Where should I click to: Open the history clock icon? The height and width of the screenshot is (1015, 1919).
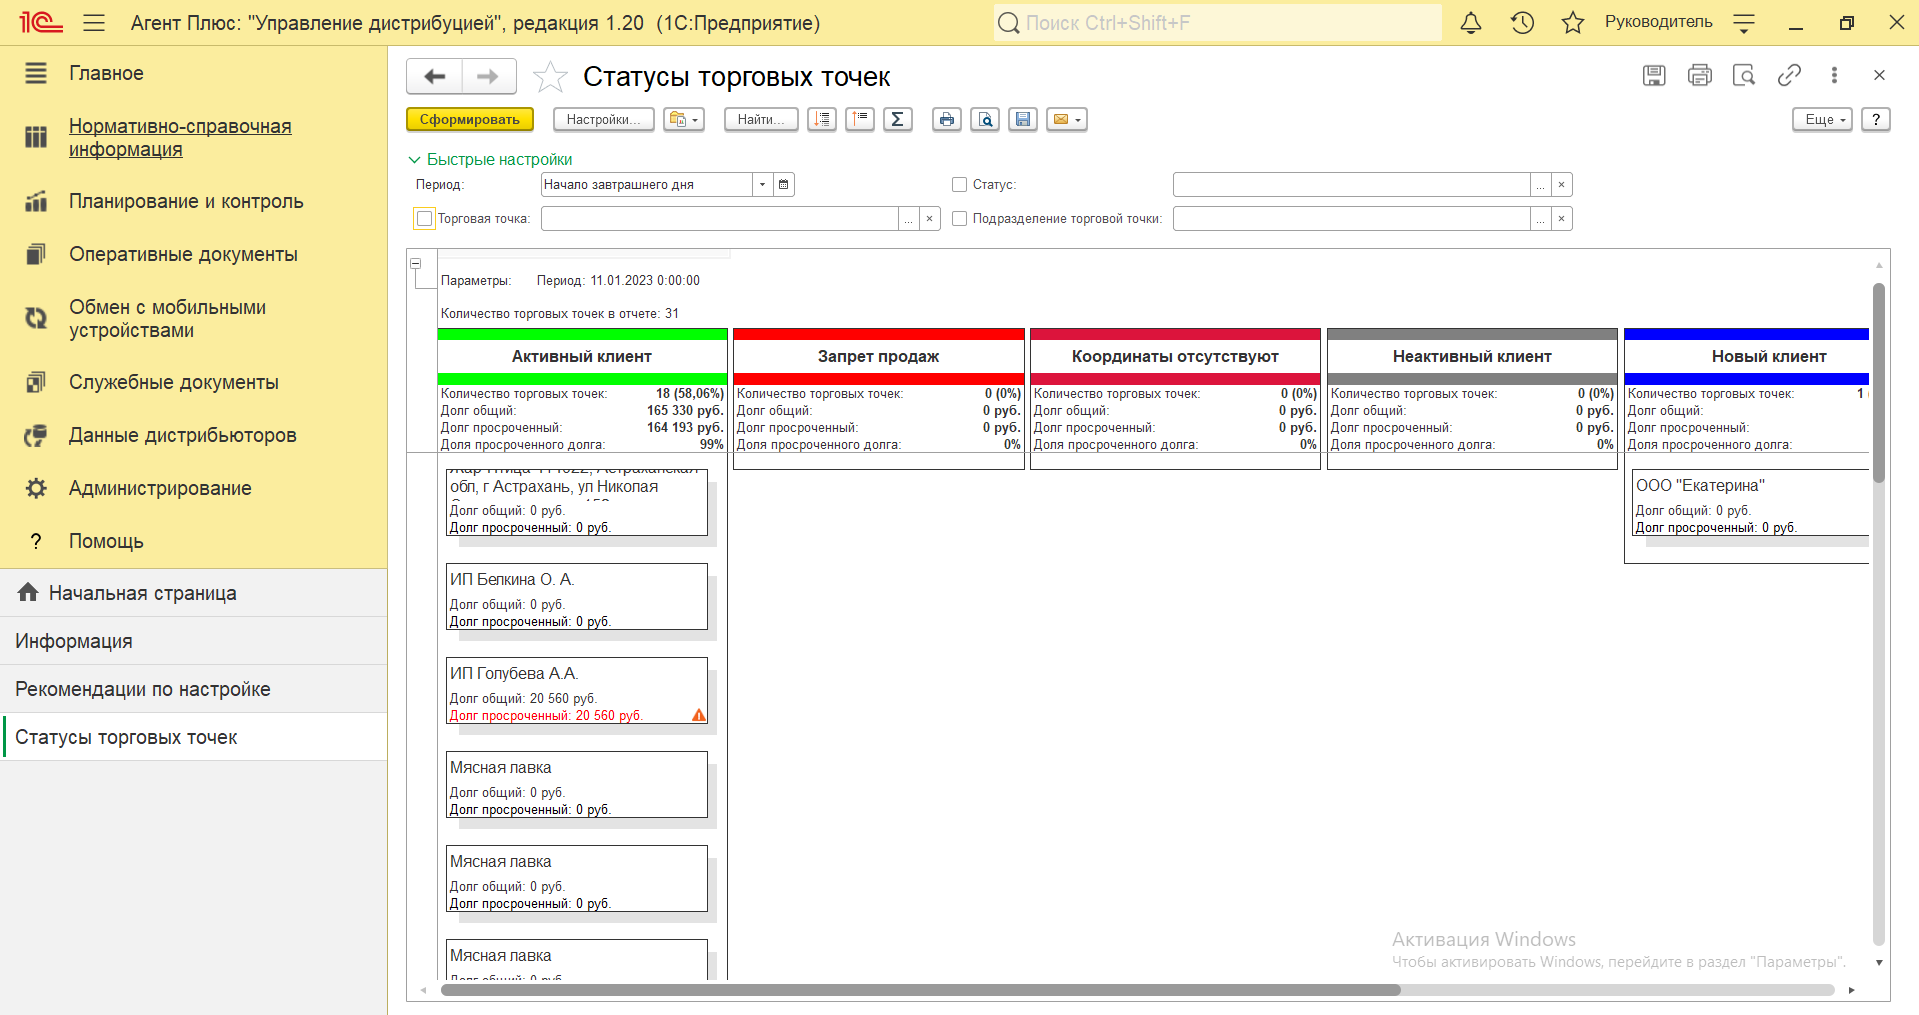point(1522,23)
